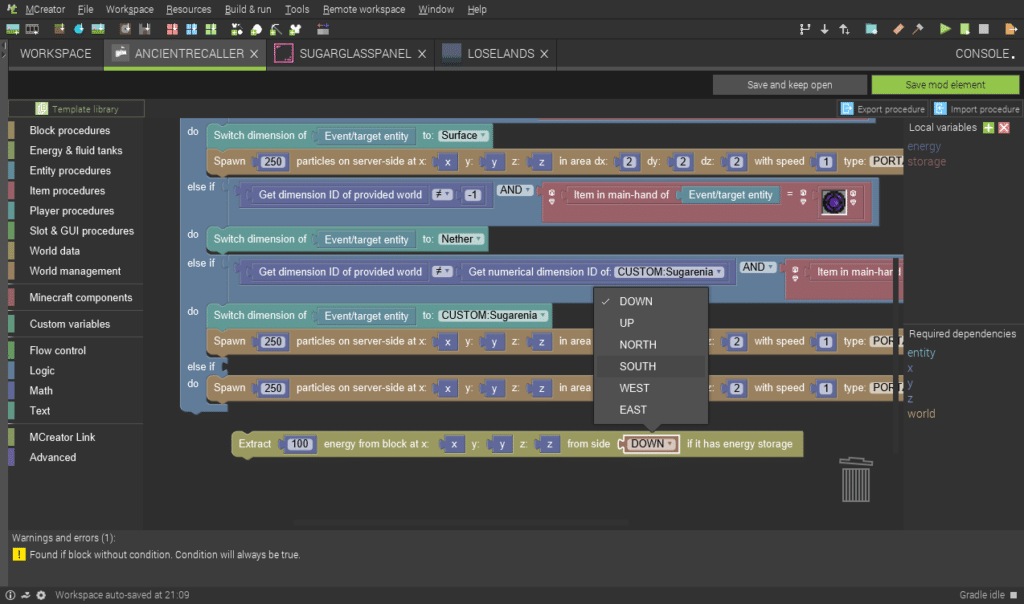Viewport: 1024px width, 604px height.
Task: Select UP from the side list
Action: [650, 323]
